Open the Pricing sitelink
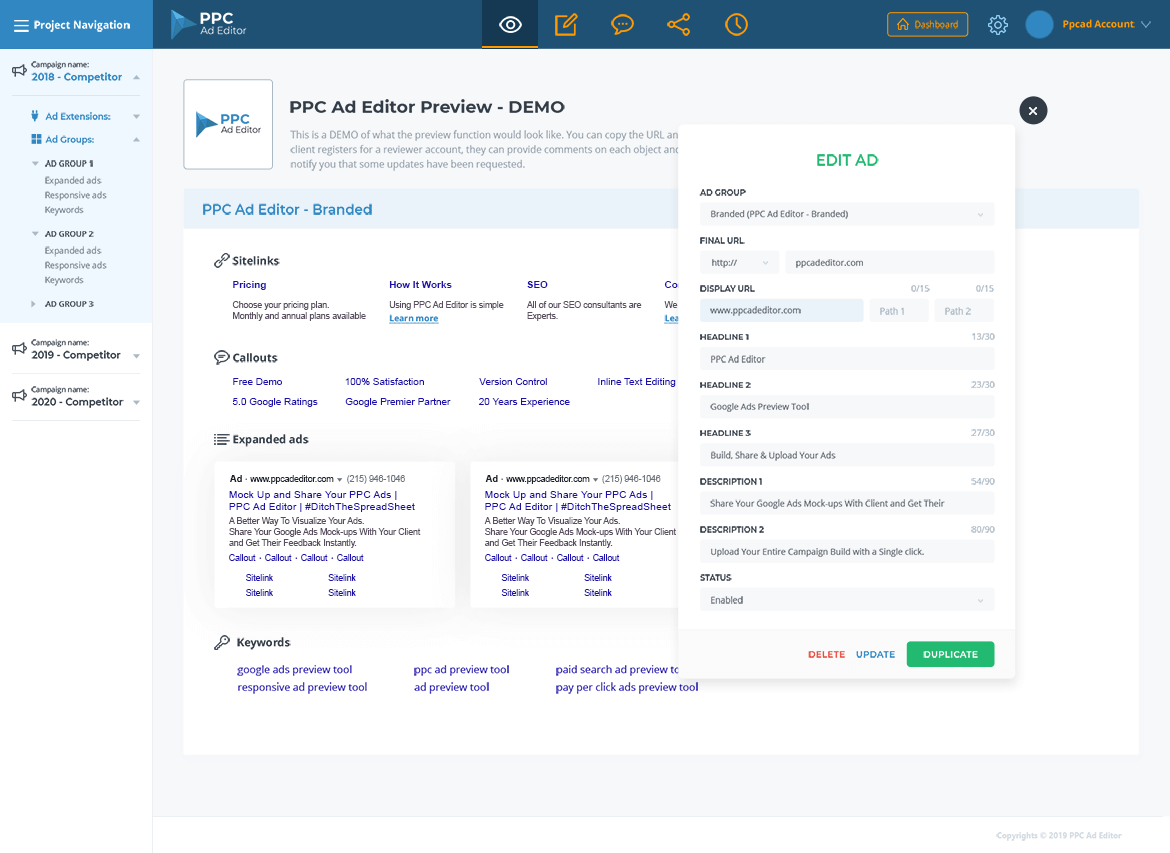Viewport: 1170px width, 853px height. pyautogui.click(x=249, y=285)
